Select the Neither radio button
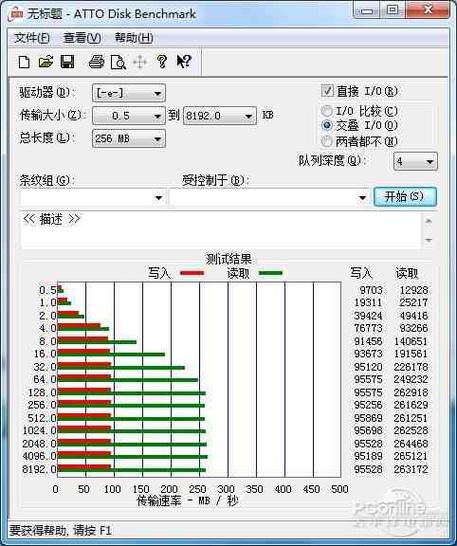The image size is (457, 546). point(327,141)
